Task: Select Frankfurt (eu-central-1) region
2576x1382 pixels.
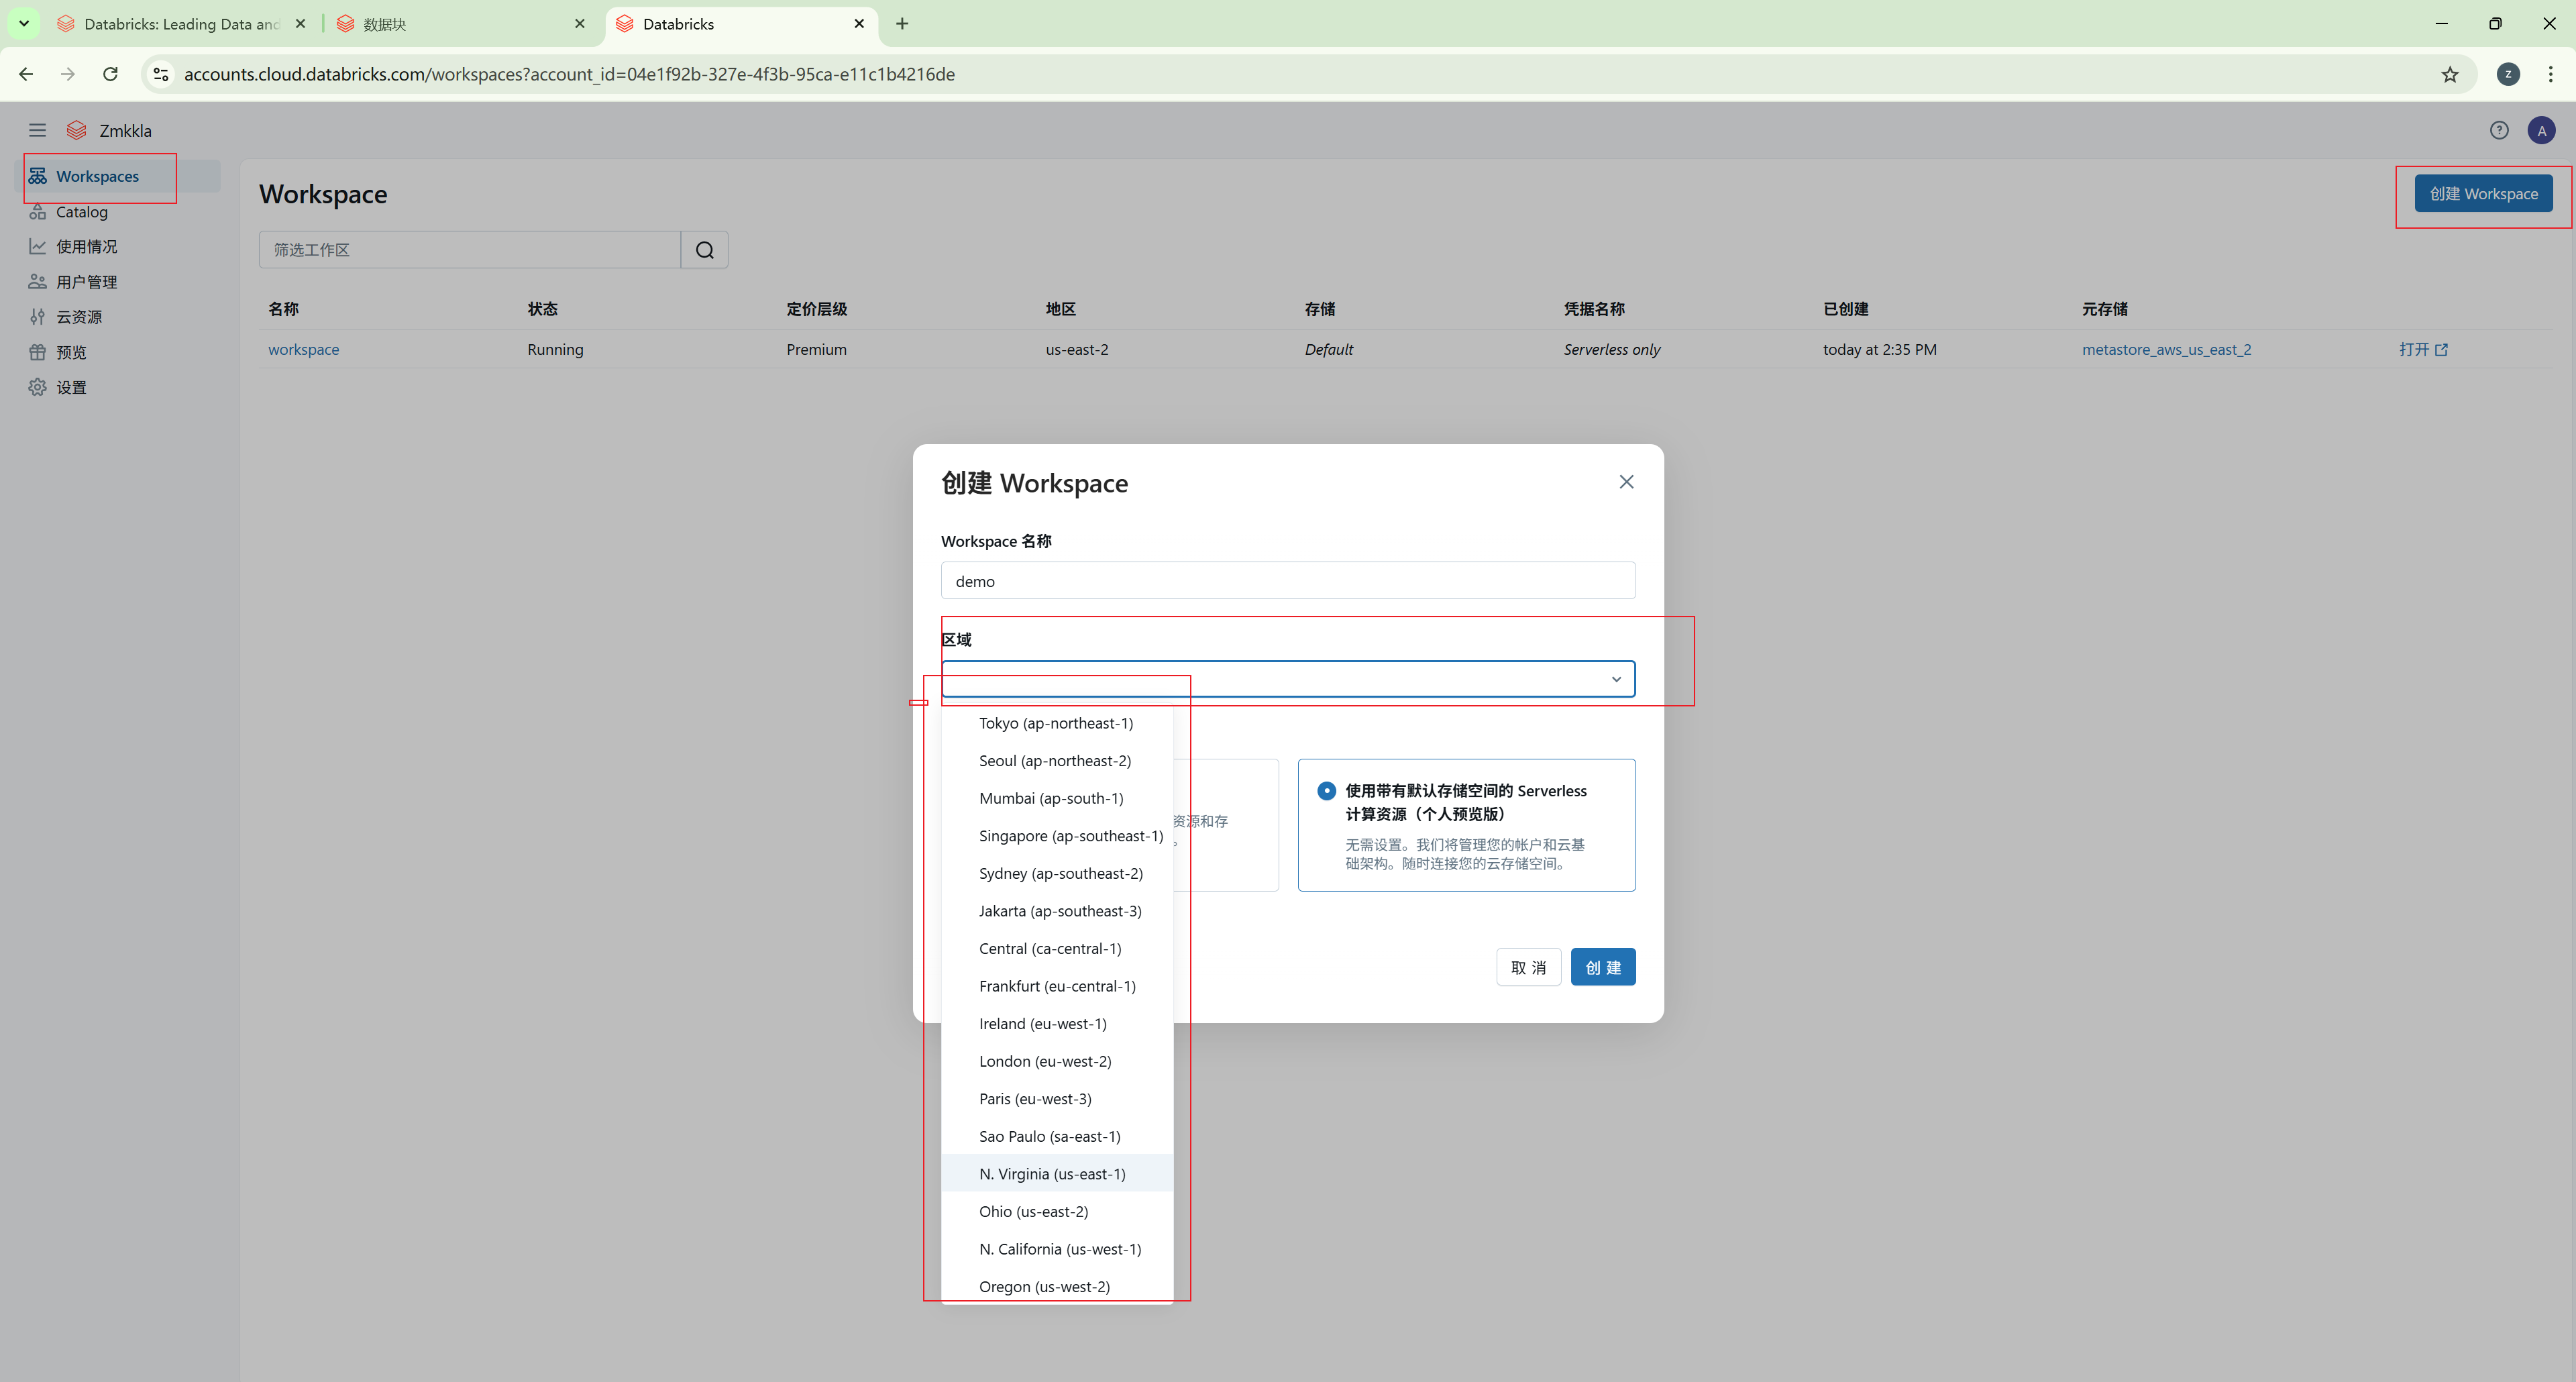Action: tap(1057, 986)
